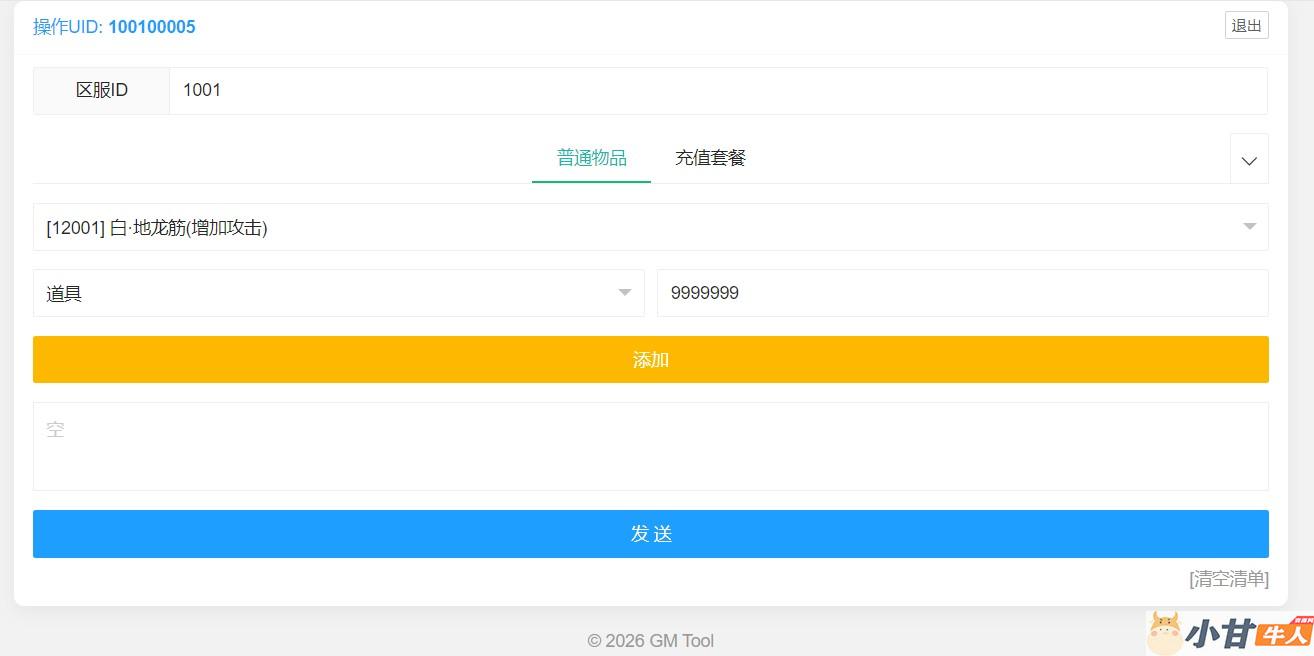
Task: Click the 区服ID field label
Action: pos(102,91)
